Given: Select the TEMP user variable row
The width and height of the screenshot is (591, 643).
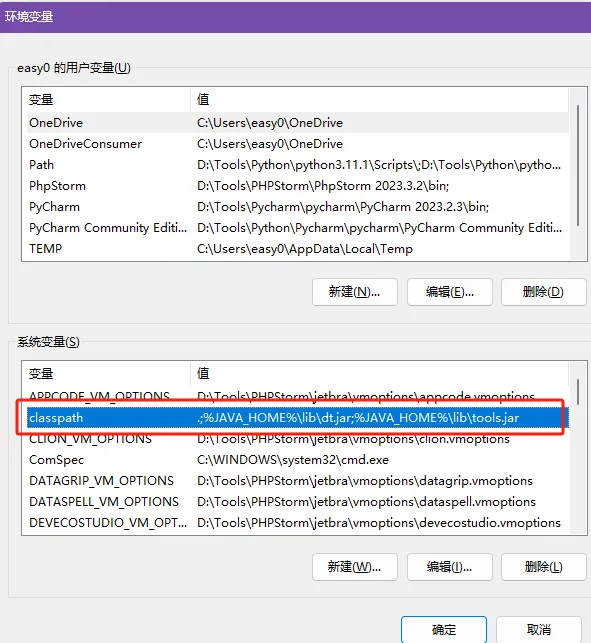Looking at the screenshot, I should click(x=298, y=249).
